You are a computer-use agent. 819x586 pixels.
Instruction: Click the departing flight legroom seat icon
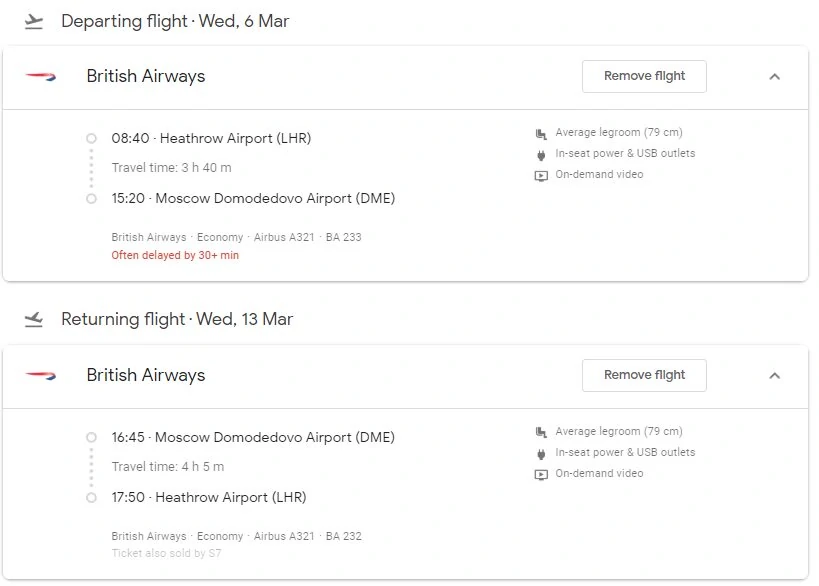[541, 134]
